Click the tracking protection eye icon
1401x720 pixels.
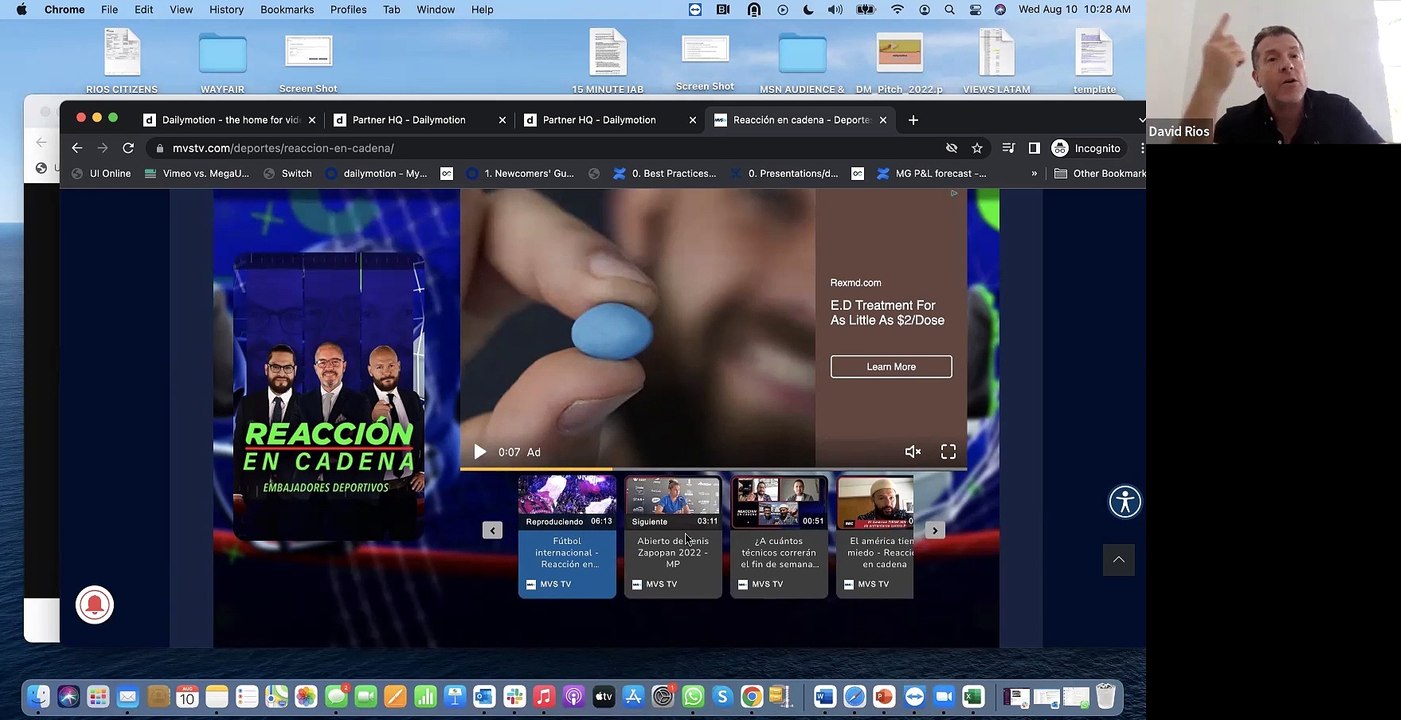tap(952, 148)
